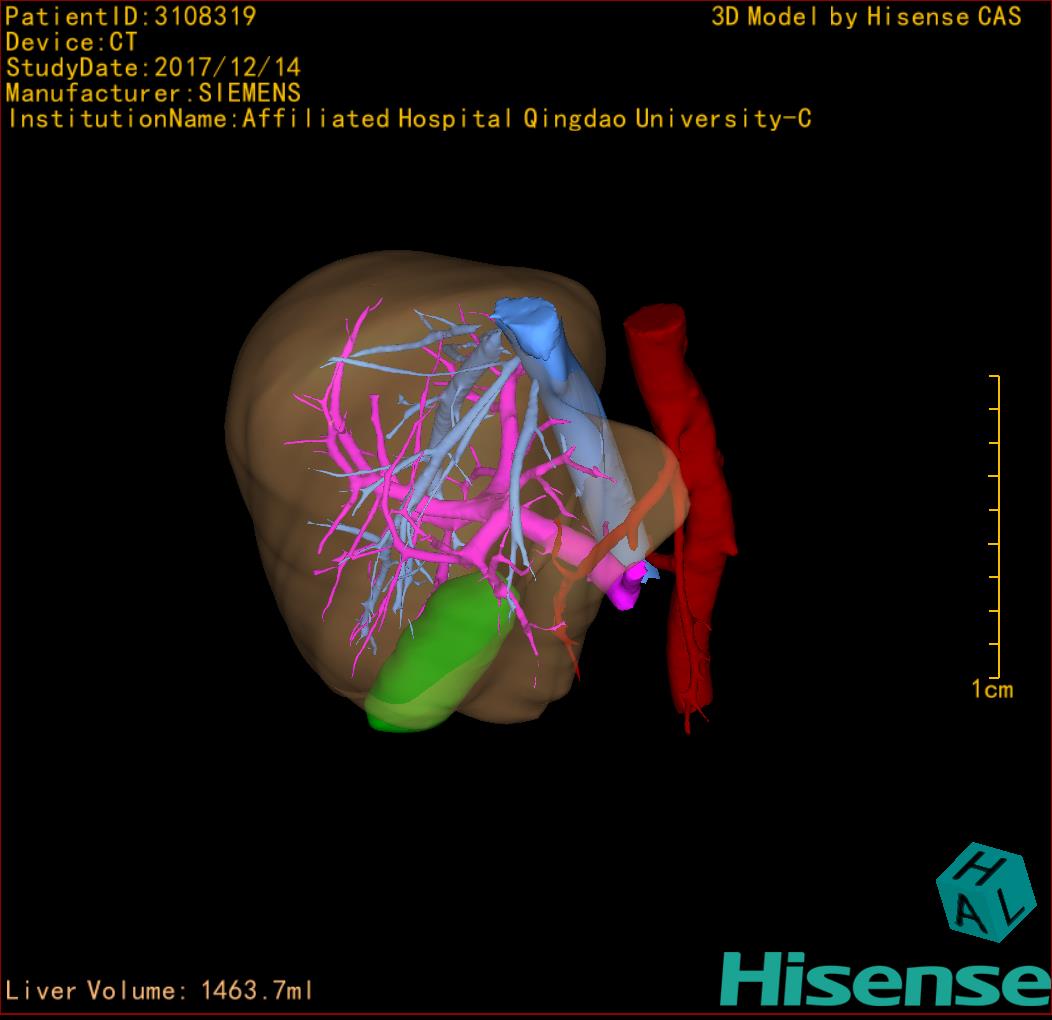Click the Manufacturer:SIEMENS label
The width and height of the screenshot is (1052, 1020).
[153, 93]
